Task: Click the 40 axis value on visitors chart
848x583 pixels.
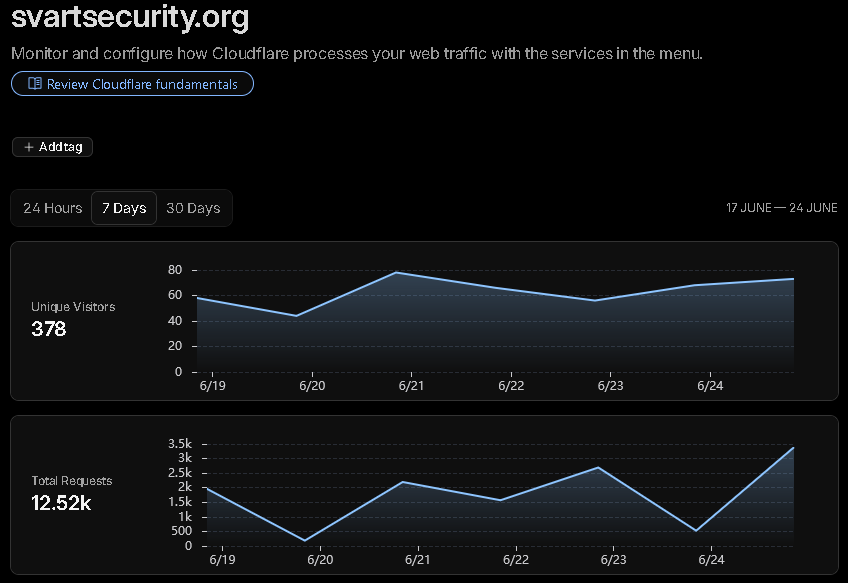Action: 175,321
